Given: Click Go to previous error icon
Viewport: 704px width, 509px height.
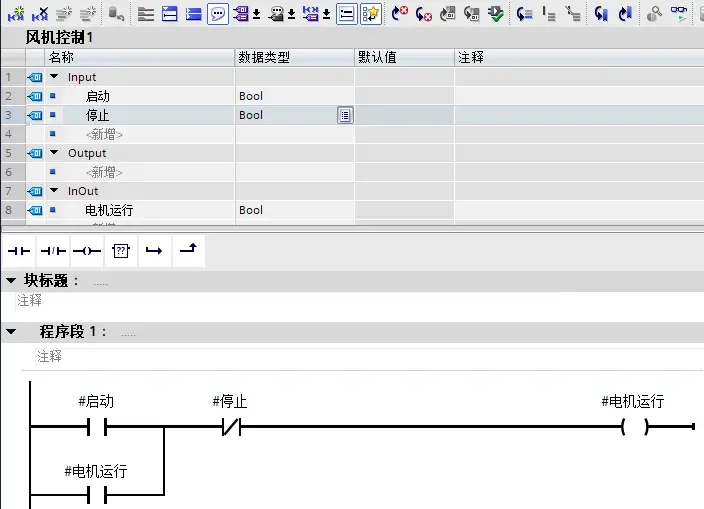Looking at the screenshot, I should point(423,14).
